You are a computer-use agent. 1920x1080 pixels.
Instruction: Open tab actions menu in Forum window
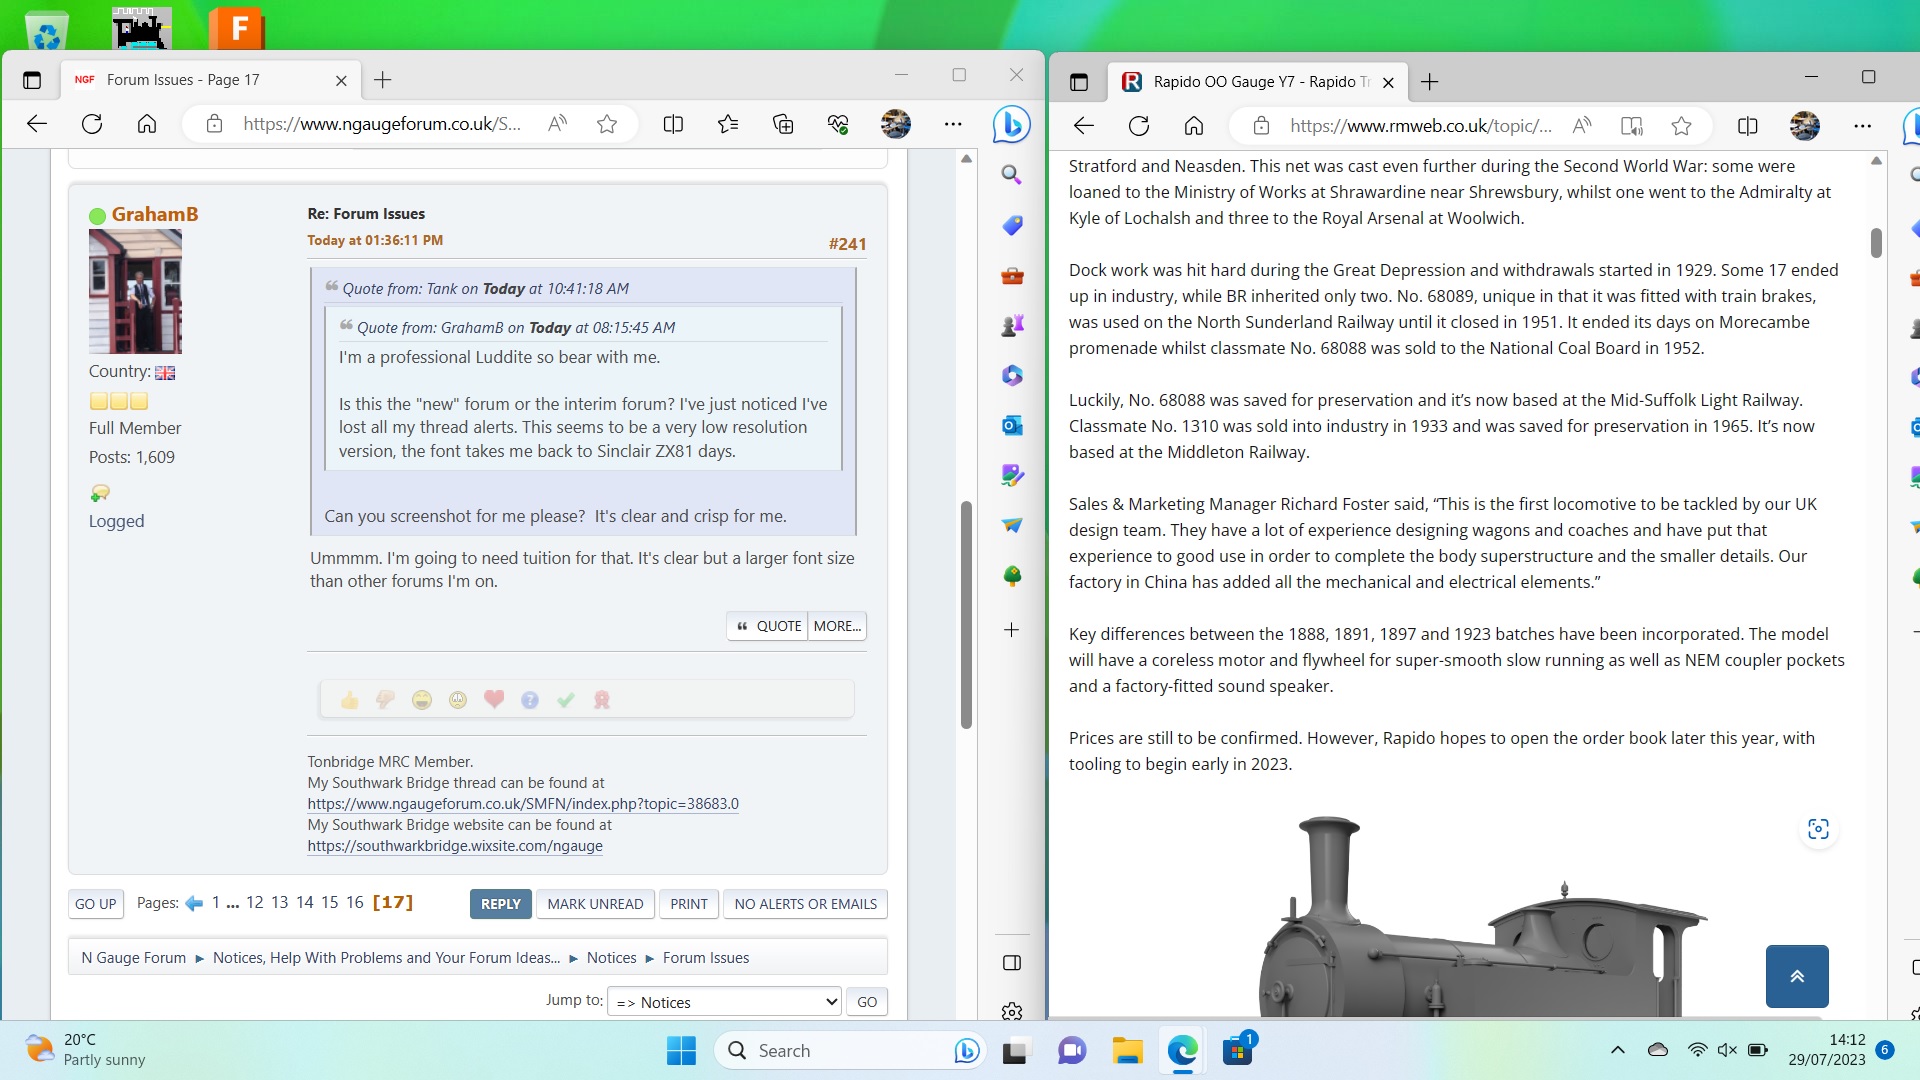point(31,80)
